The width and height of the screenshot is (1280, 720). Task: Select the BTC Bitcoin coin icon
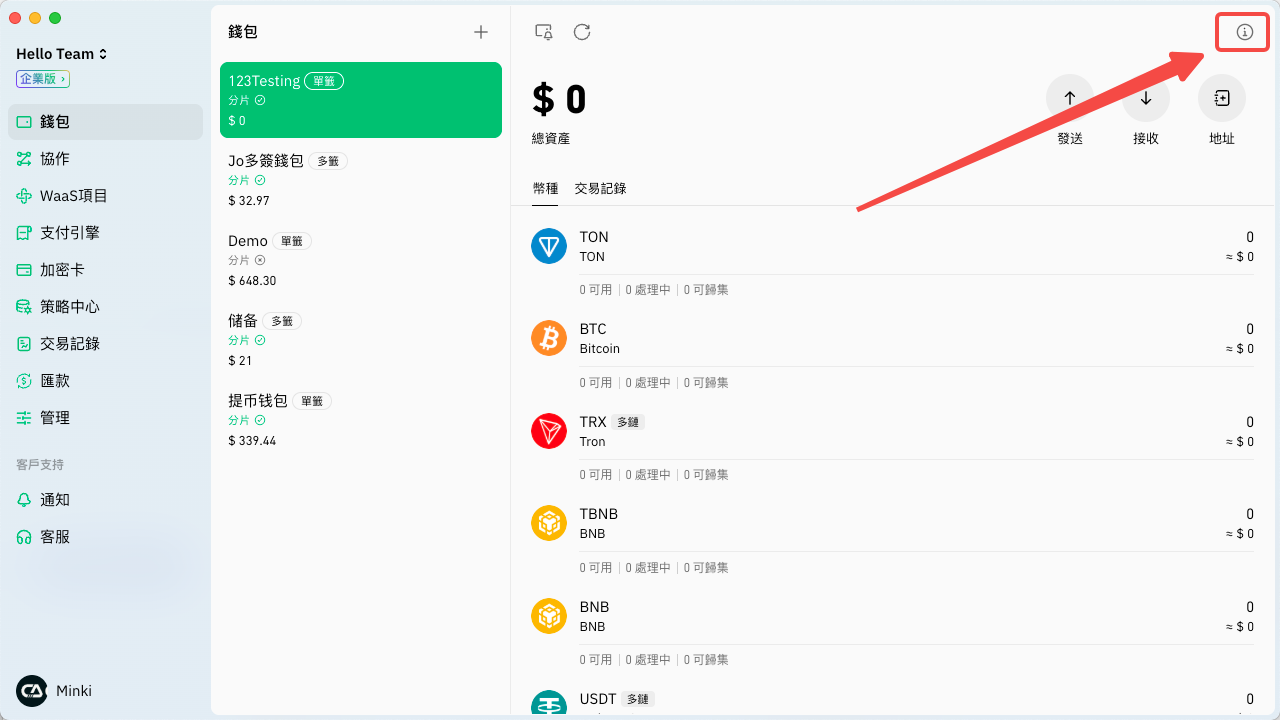click(549, 338)
